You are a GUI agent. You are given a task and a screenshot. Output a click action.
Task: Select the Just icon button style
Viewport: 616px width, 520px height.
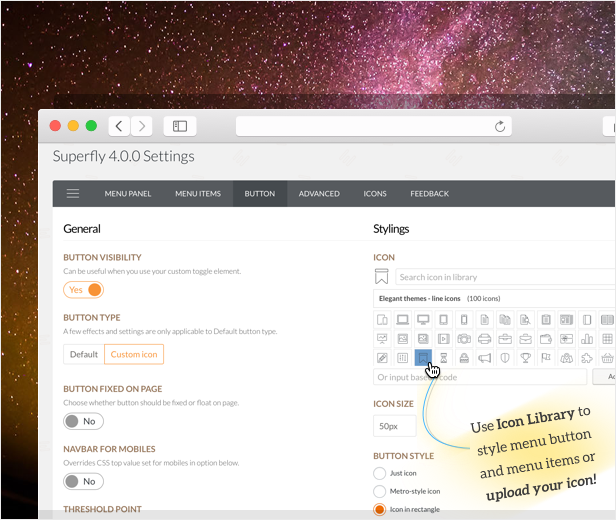(x=379, y=473)
